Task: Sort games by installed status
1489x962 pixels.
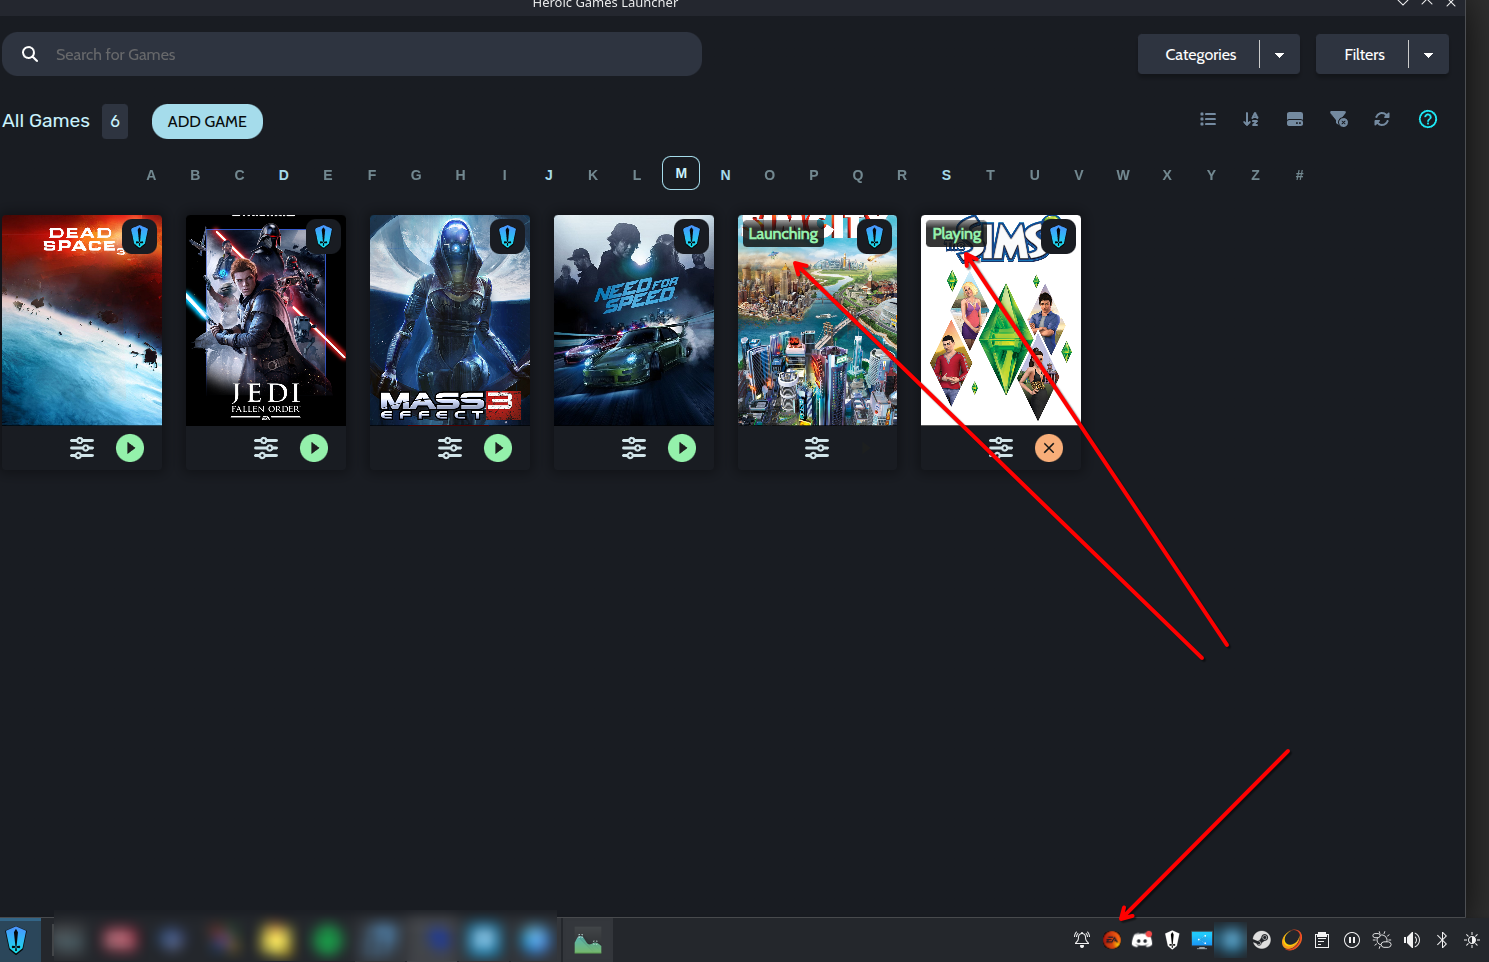Action: (x=1295, y=119)
